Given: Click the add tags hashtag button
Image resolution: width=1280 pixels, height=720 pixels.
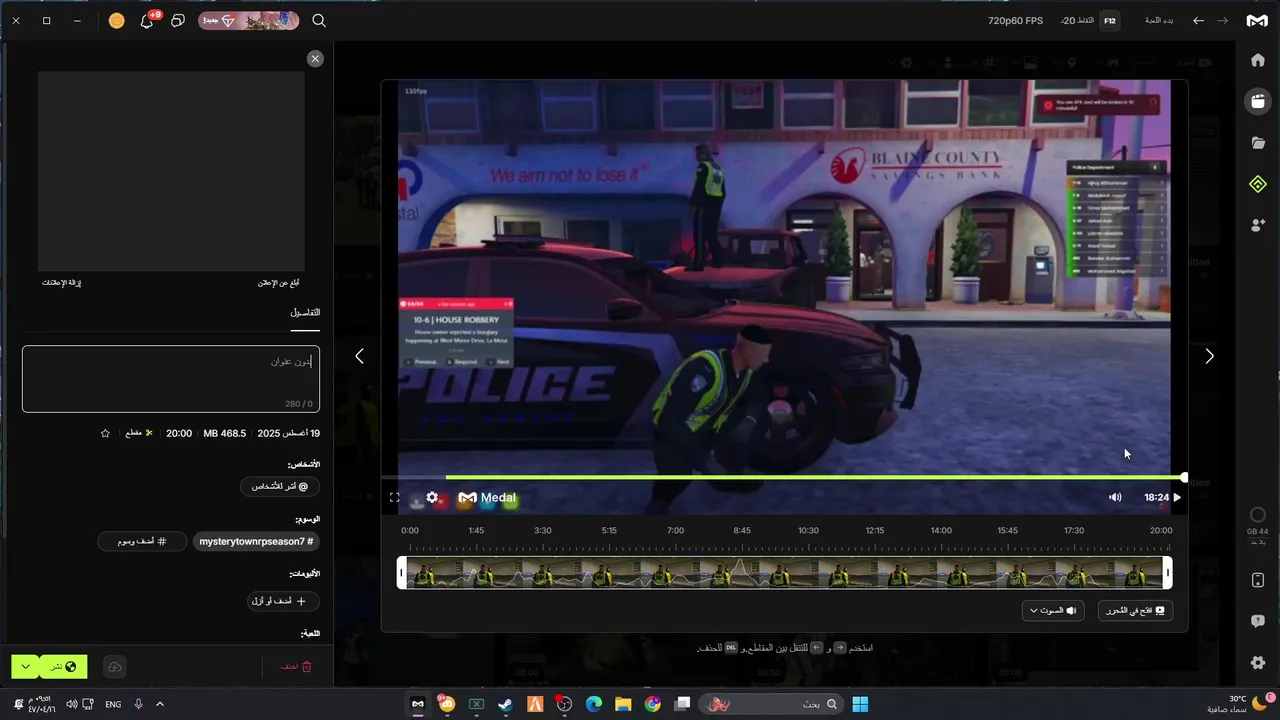Looking at the screenshot, I should click(144, 541).
